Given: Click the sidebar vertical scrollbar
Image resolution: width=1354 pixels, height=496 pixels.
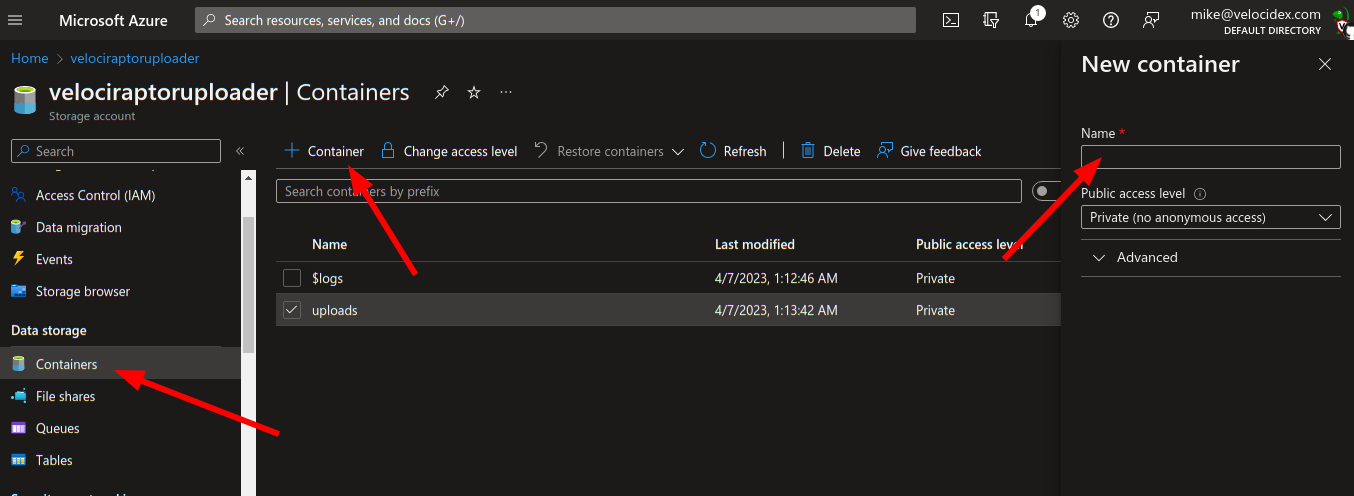Looking at the screenshot, I should (249, 270).
